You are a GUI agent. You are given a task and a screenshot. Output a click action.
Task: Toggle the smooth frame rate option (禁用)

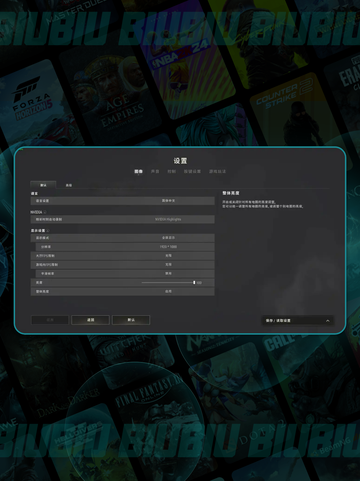point(125,274)
